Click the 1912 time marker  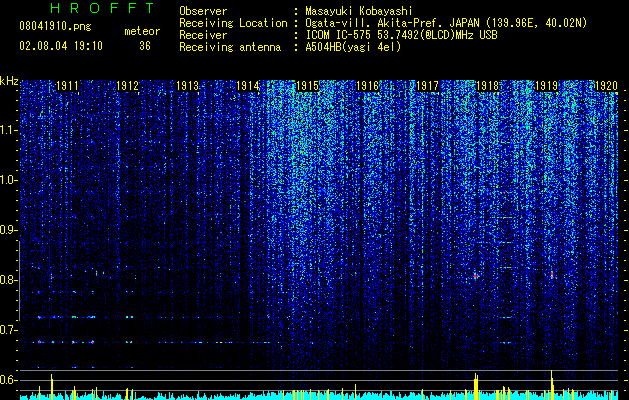[128, 86]
